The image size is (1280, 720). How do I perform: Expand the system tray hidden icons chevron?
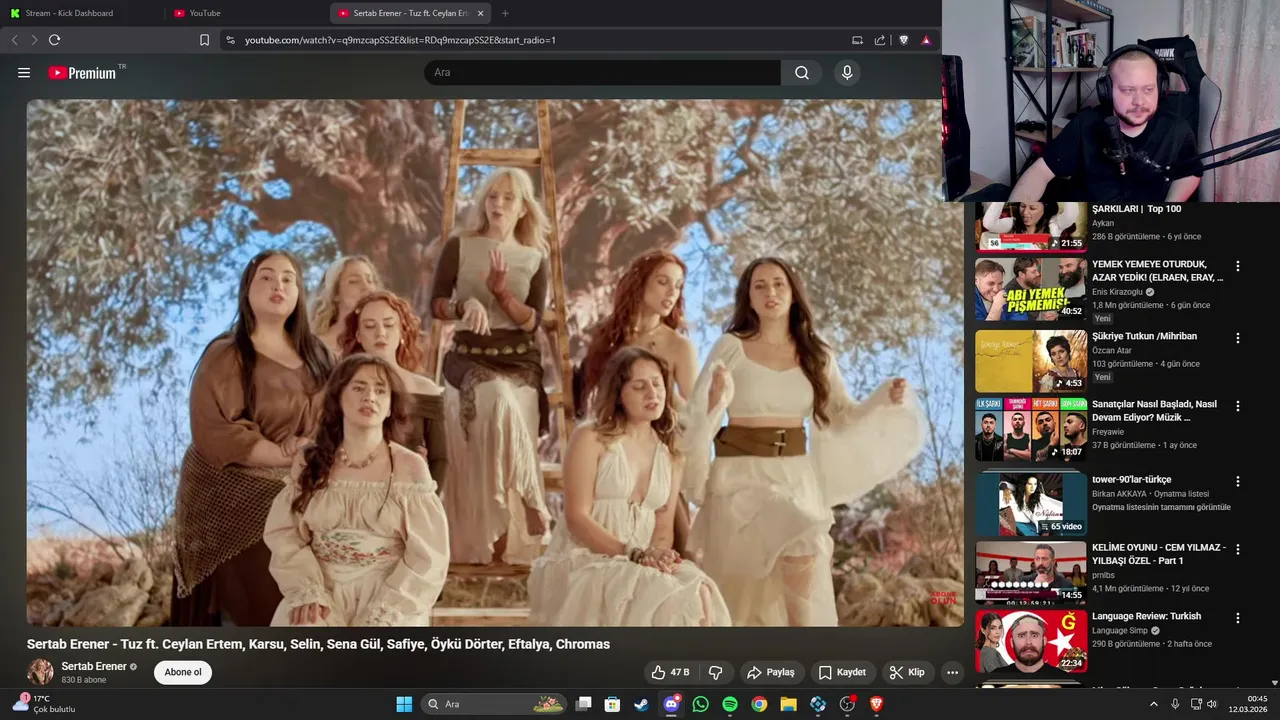coord(1154,704)
